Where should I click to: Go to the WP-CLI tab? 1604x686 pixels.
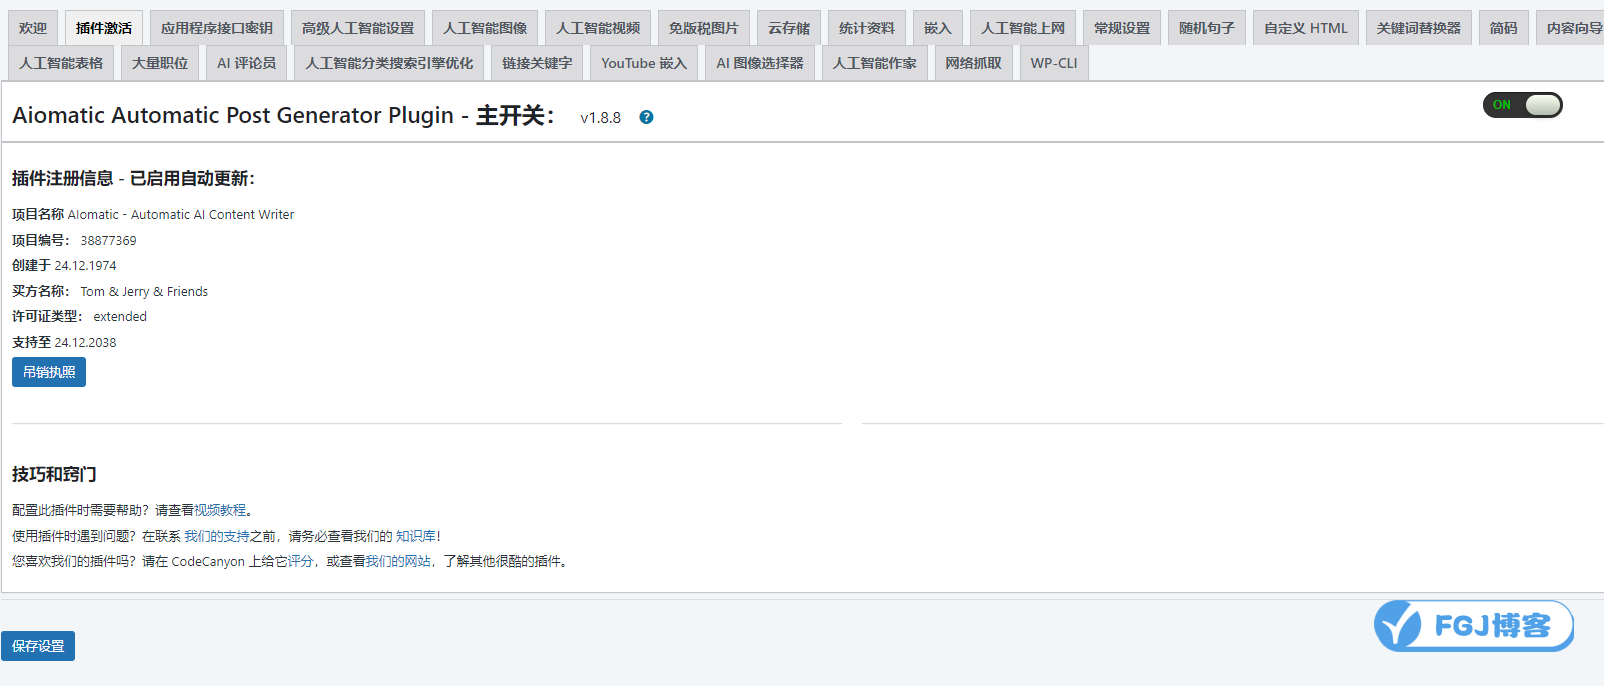click(1054, 63)
